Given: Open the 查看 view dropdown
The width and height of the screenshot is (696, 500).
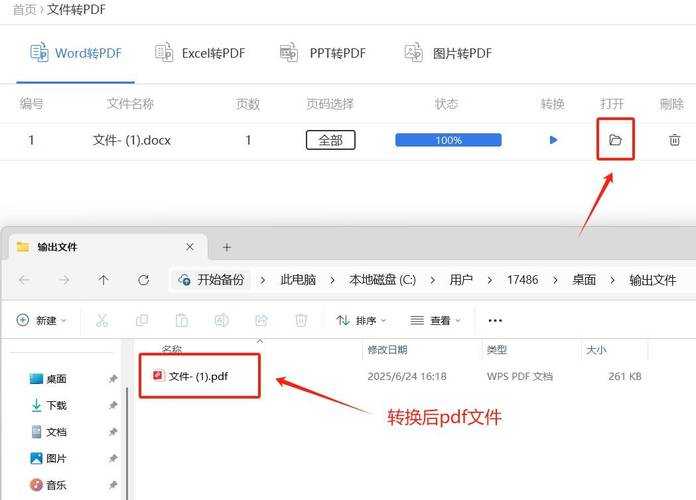Looking at the screenshot, I should point(435,320).
